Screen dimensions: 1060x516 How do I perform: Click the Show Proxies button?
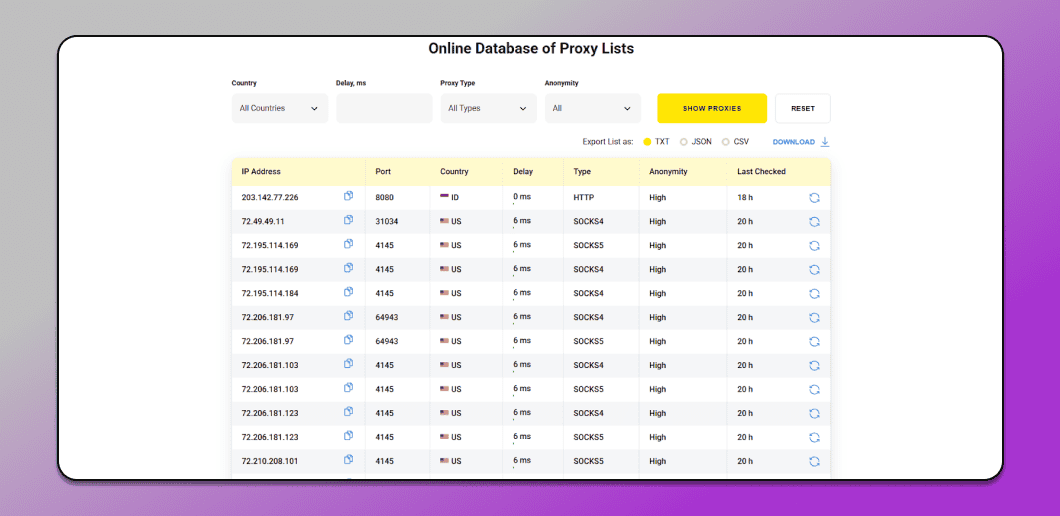[x=712, y=108]
